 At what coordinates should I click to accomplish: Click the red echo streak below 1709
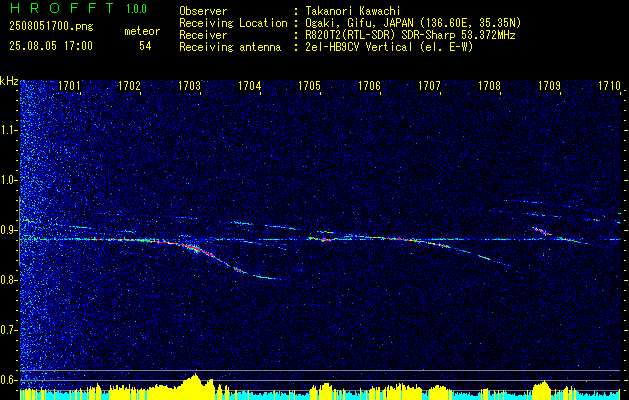point(542,231)
